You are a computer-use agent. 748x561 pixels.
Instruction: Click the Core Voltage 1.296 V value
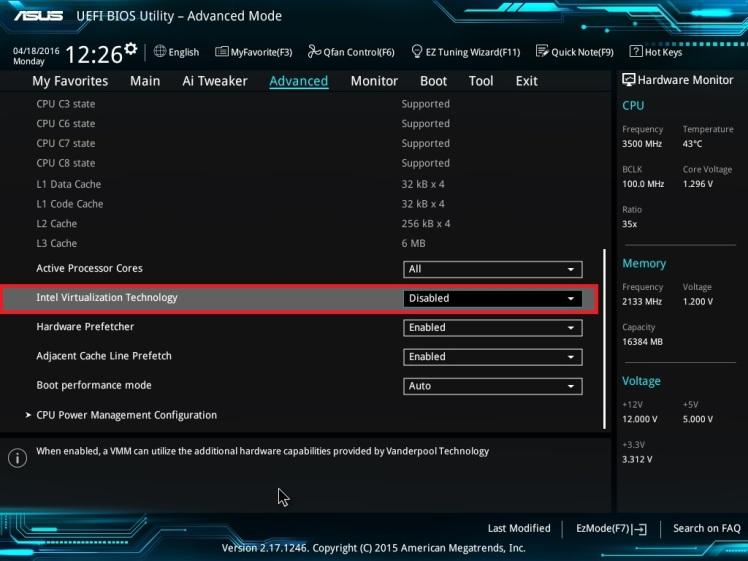click(x=697, y=184)
